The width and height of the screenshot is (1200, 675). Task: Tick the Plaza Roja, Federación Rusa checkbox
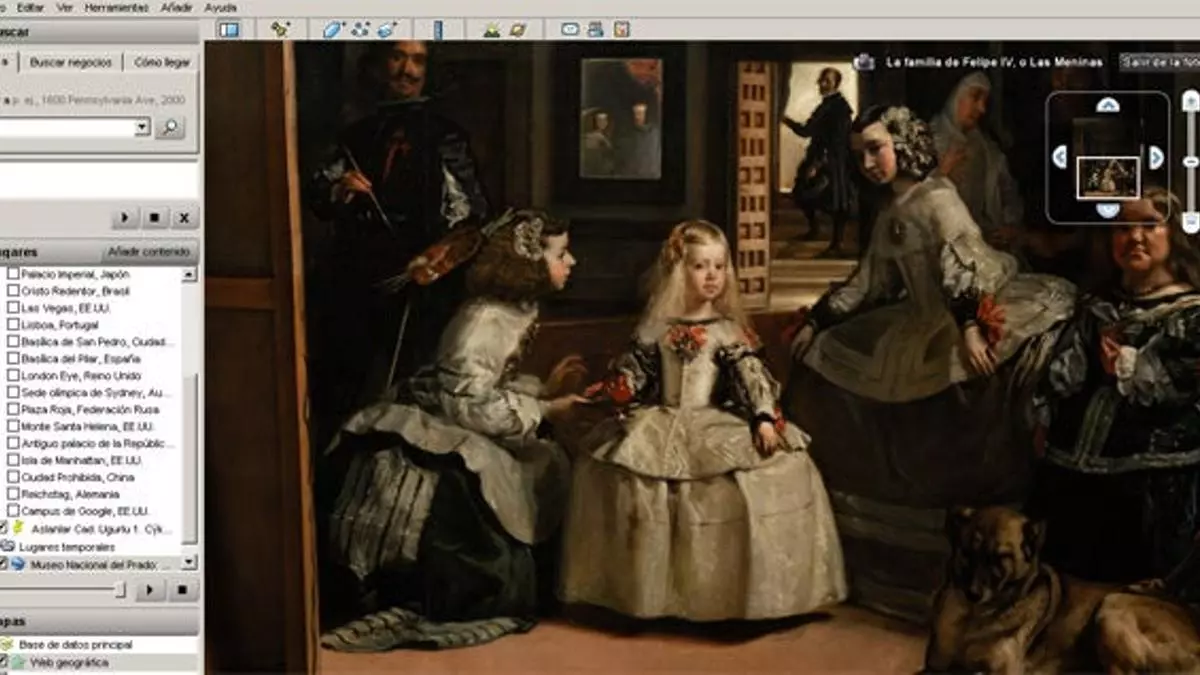coord(13,409)
